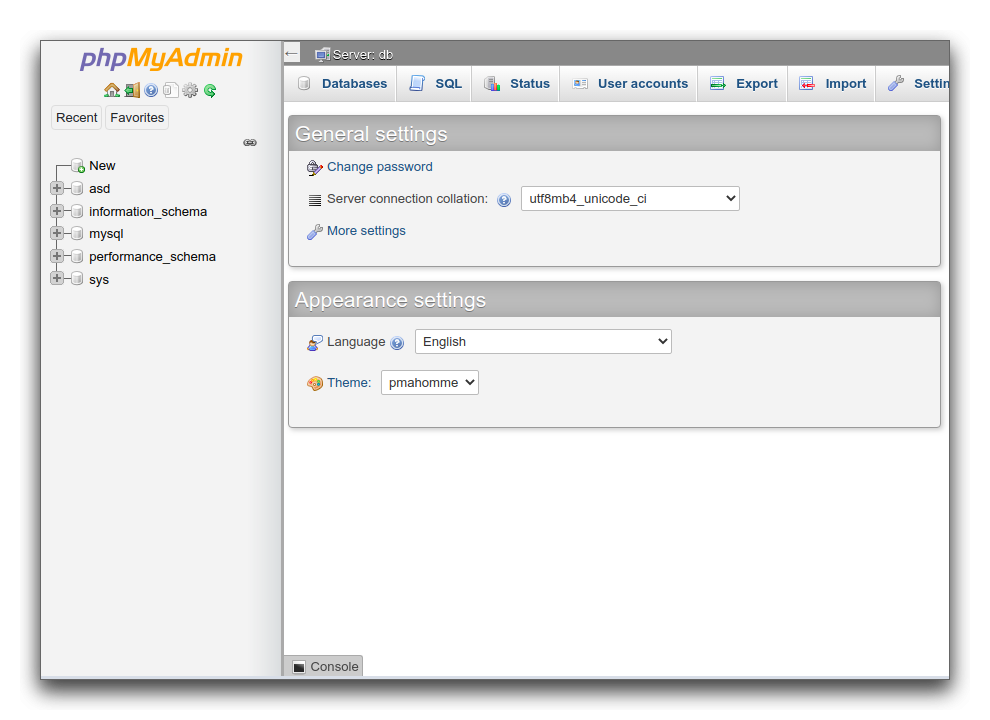Switch to the SQL tab
Image resolution: width=990 pixels, height=720 pixels.
point(435,83)
